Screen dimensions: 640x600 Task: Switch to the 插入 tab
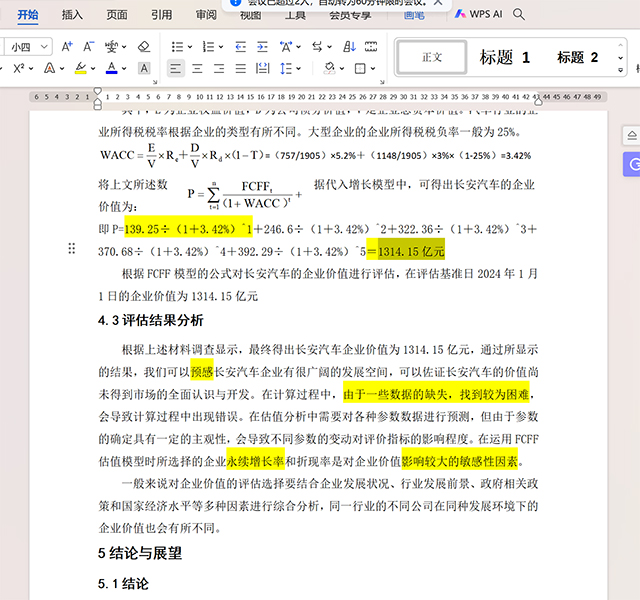(x=72, y=15)
